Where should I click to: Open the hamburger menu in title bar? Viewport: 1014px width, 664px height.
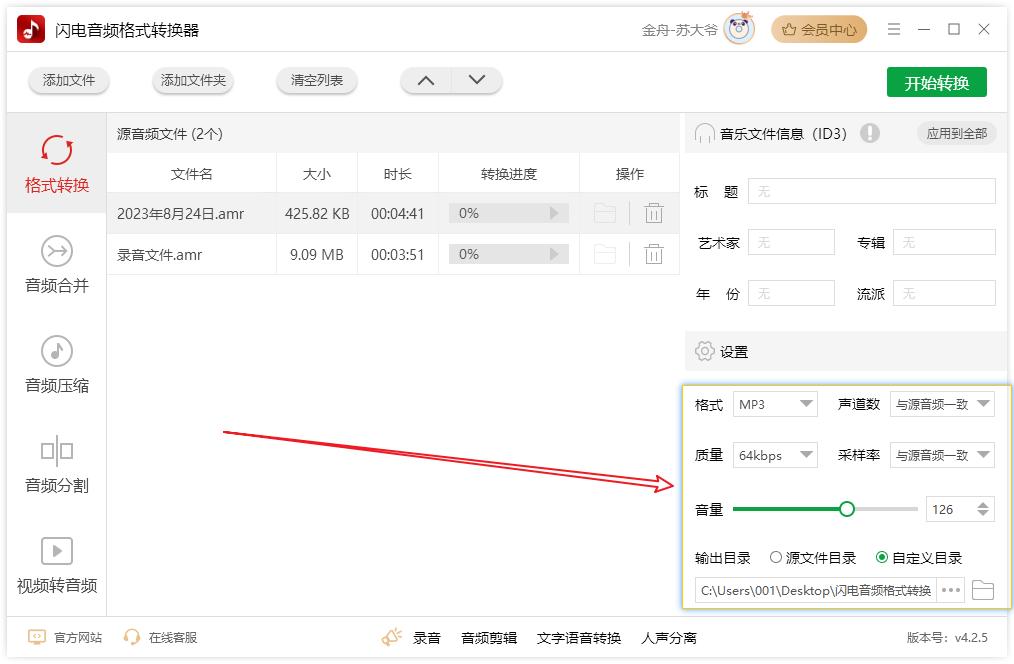click(893, 30)
